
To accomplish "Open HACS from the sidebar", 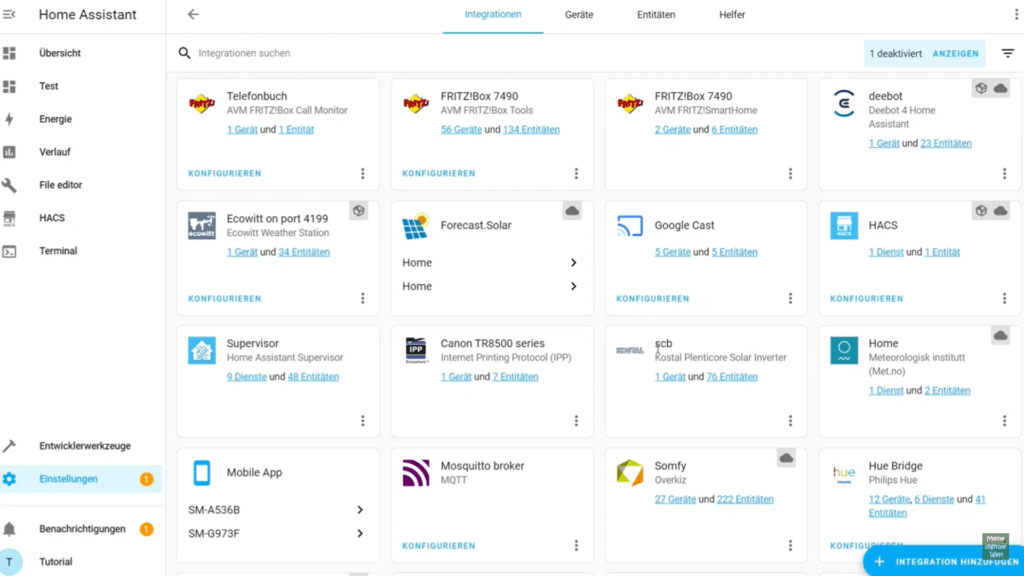I will pos(52,218).
